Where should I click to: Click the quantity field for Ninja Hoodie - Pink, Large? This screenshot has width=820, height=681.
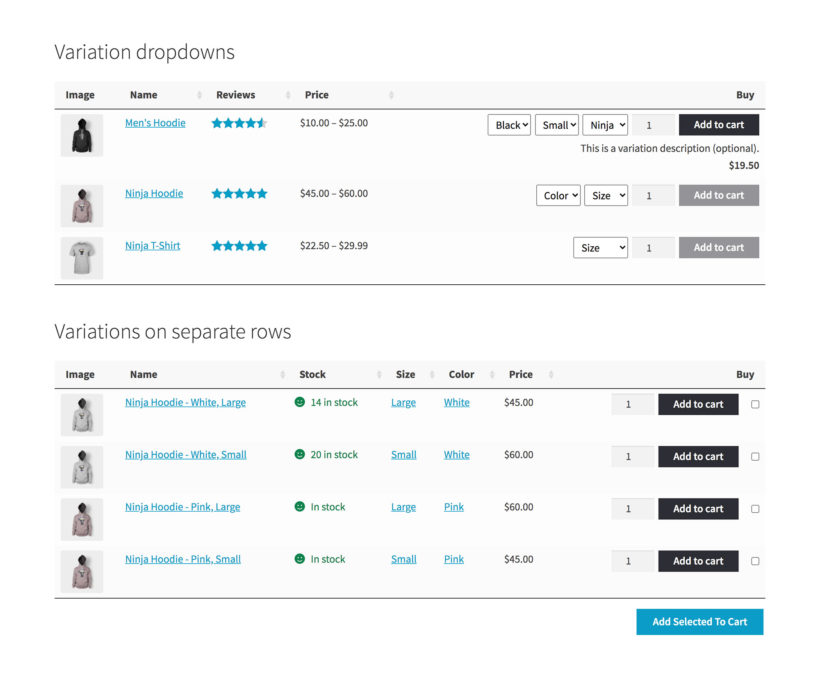[631, 509]
